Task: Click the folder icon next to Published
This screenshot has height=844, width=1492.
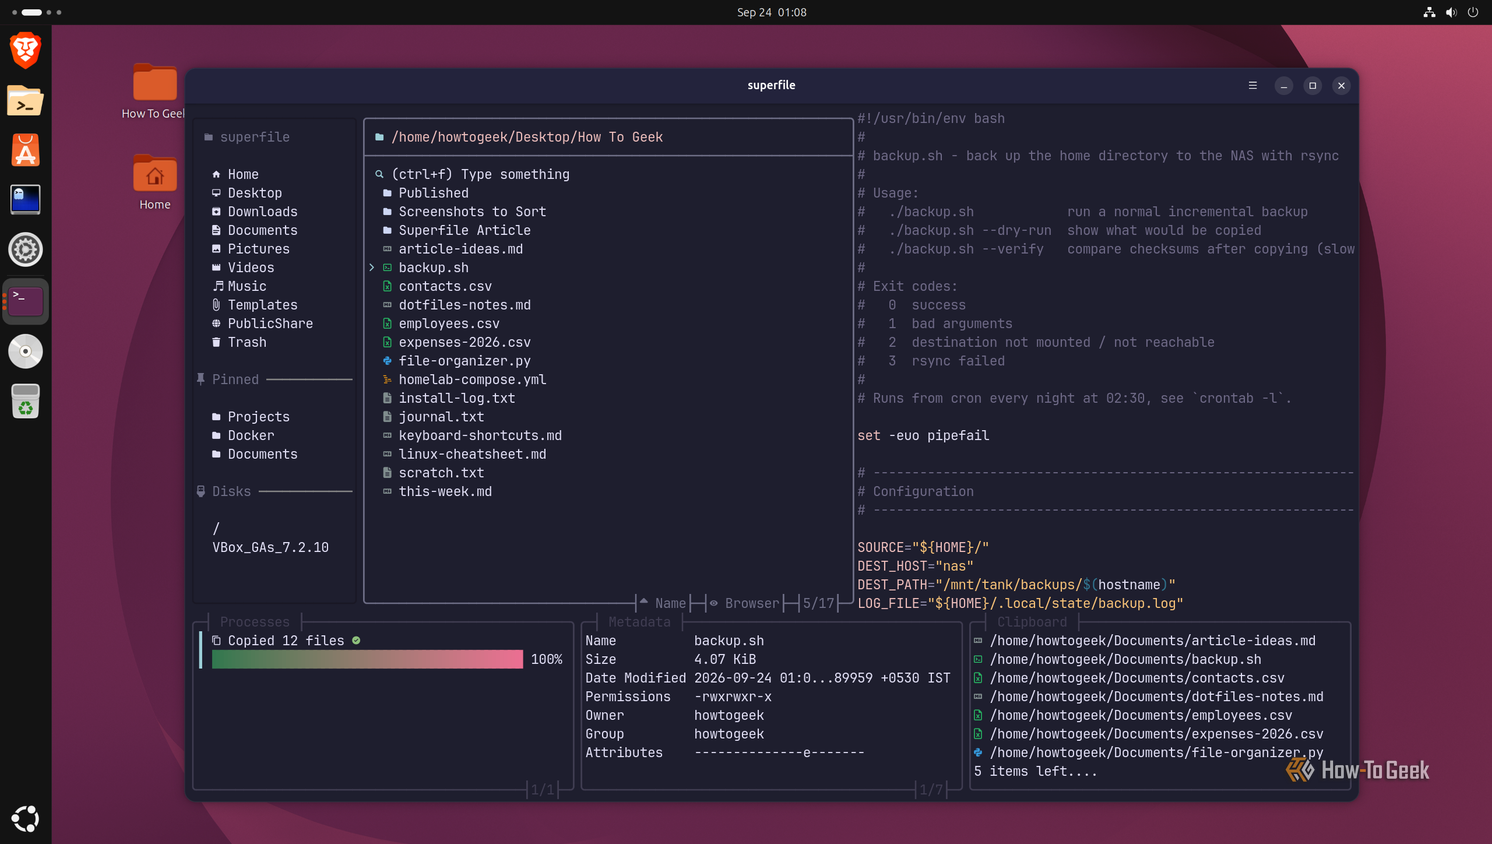Action: pos(387,193)
